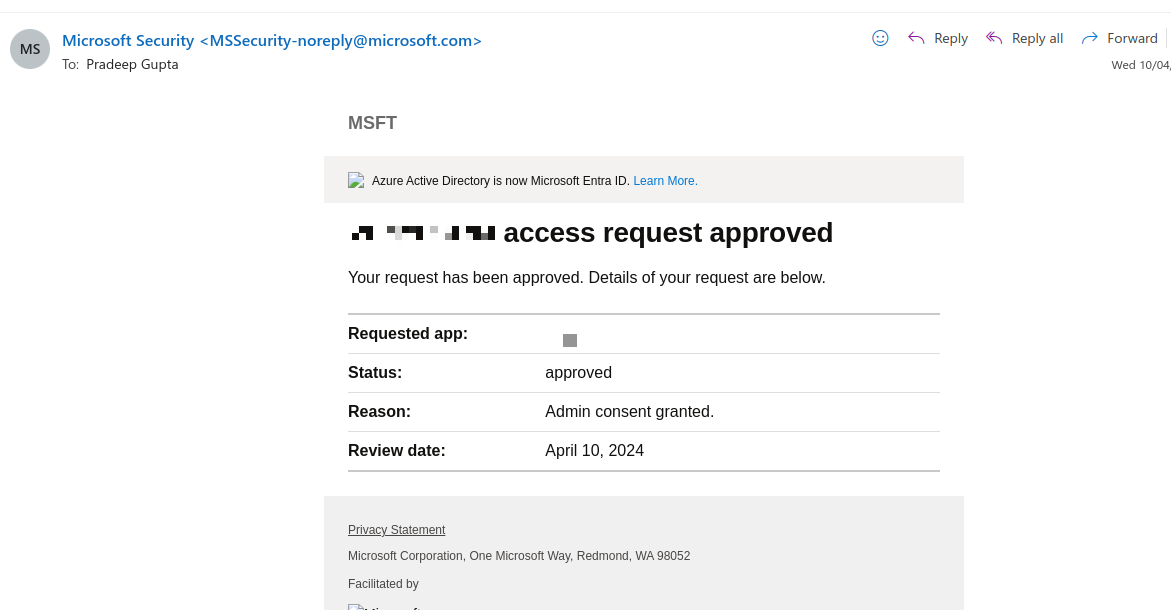Click the emoji reaction smiley icon
Image resolution: width=1171 pixels, height=610 pixels.
pos(880,38)
